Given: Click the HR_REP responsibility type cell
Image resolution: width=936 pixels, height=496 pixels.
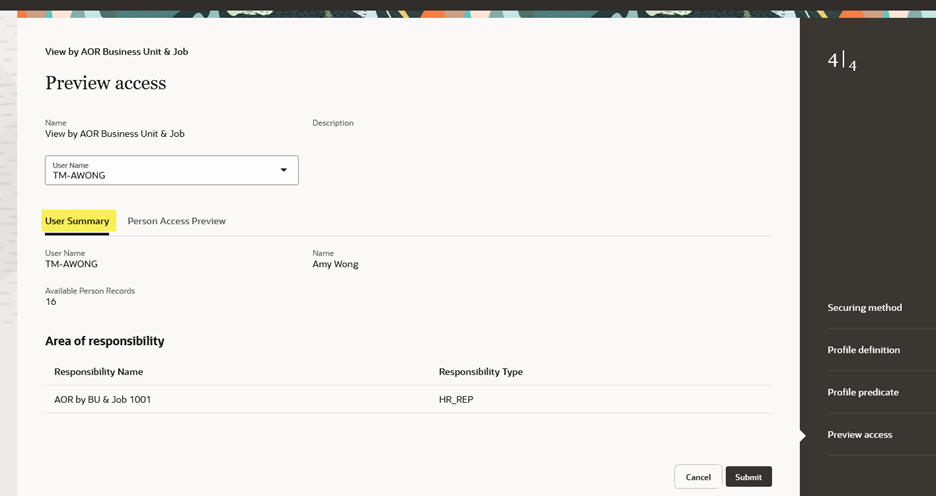Looking at the screenshot, I should click(x=456, y=399).
